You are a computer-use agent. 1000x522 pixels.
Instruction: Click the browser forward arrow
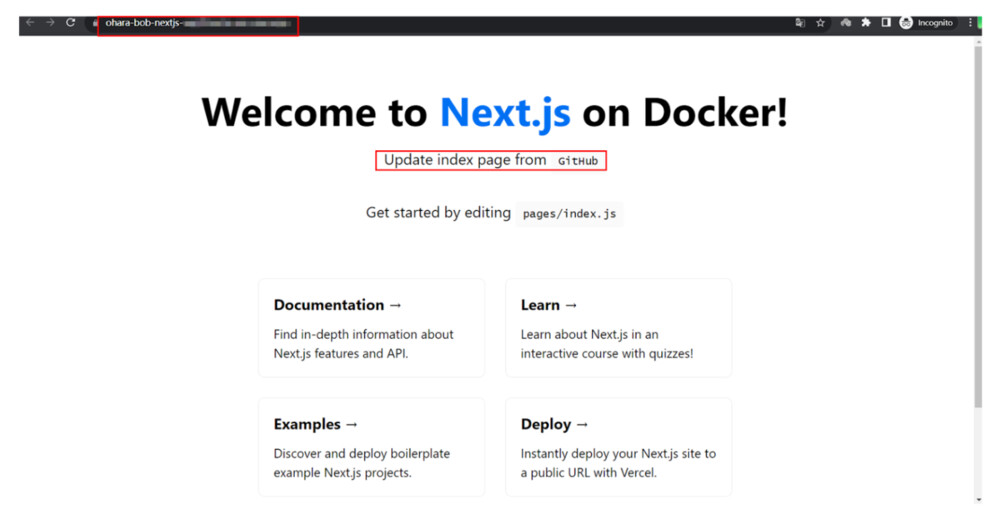coord(50,22)
